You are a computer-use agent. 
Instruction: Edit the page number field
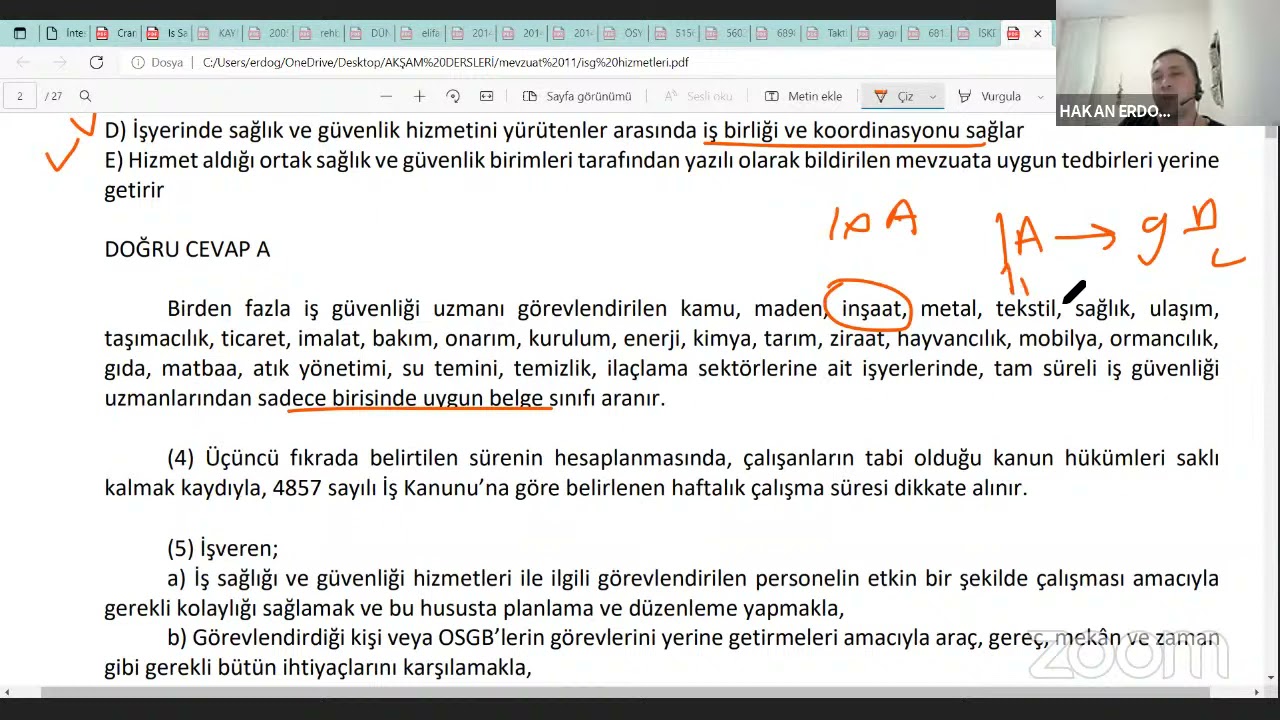[19, 96]
